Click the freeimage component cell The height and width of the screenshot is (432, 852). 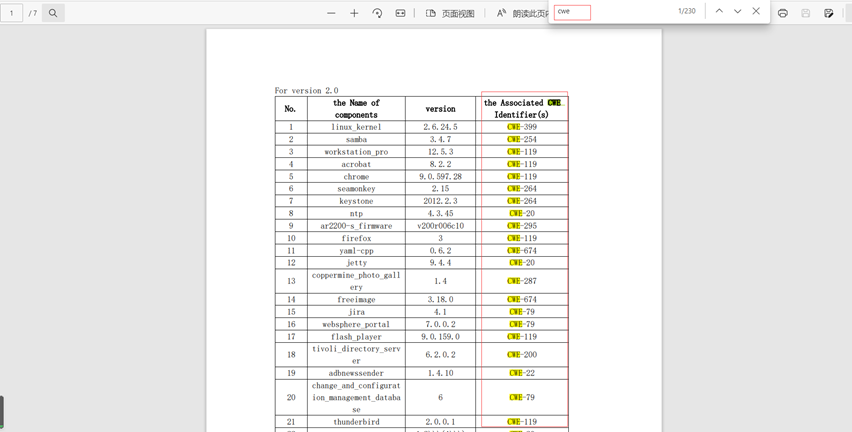[356, 299]
